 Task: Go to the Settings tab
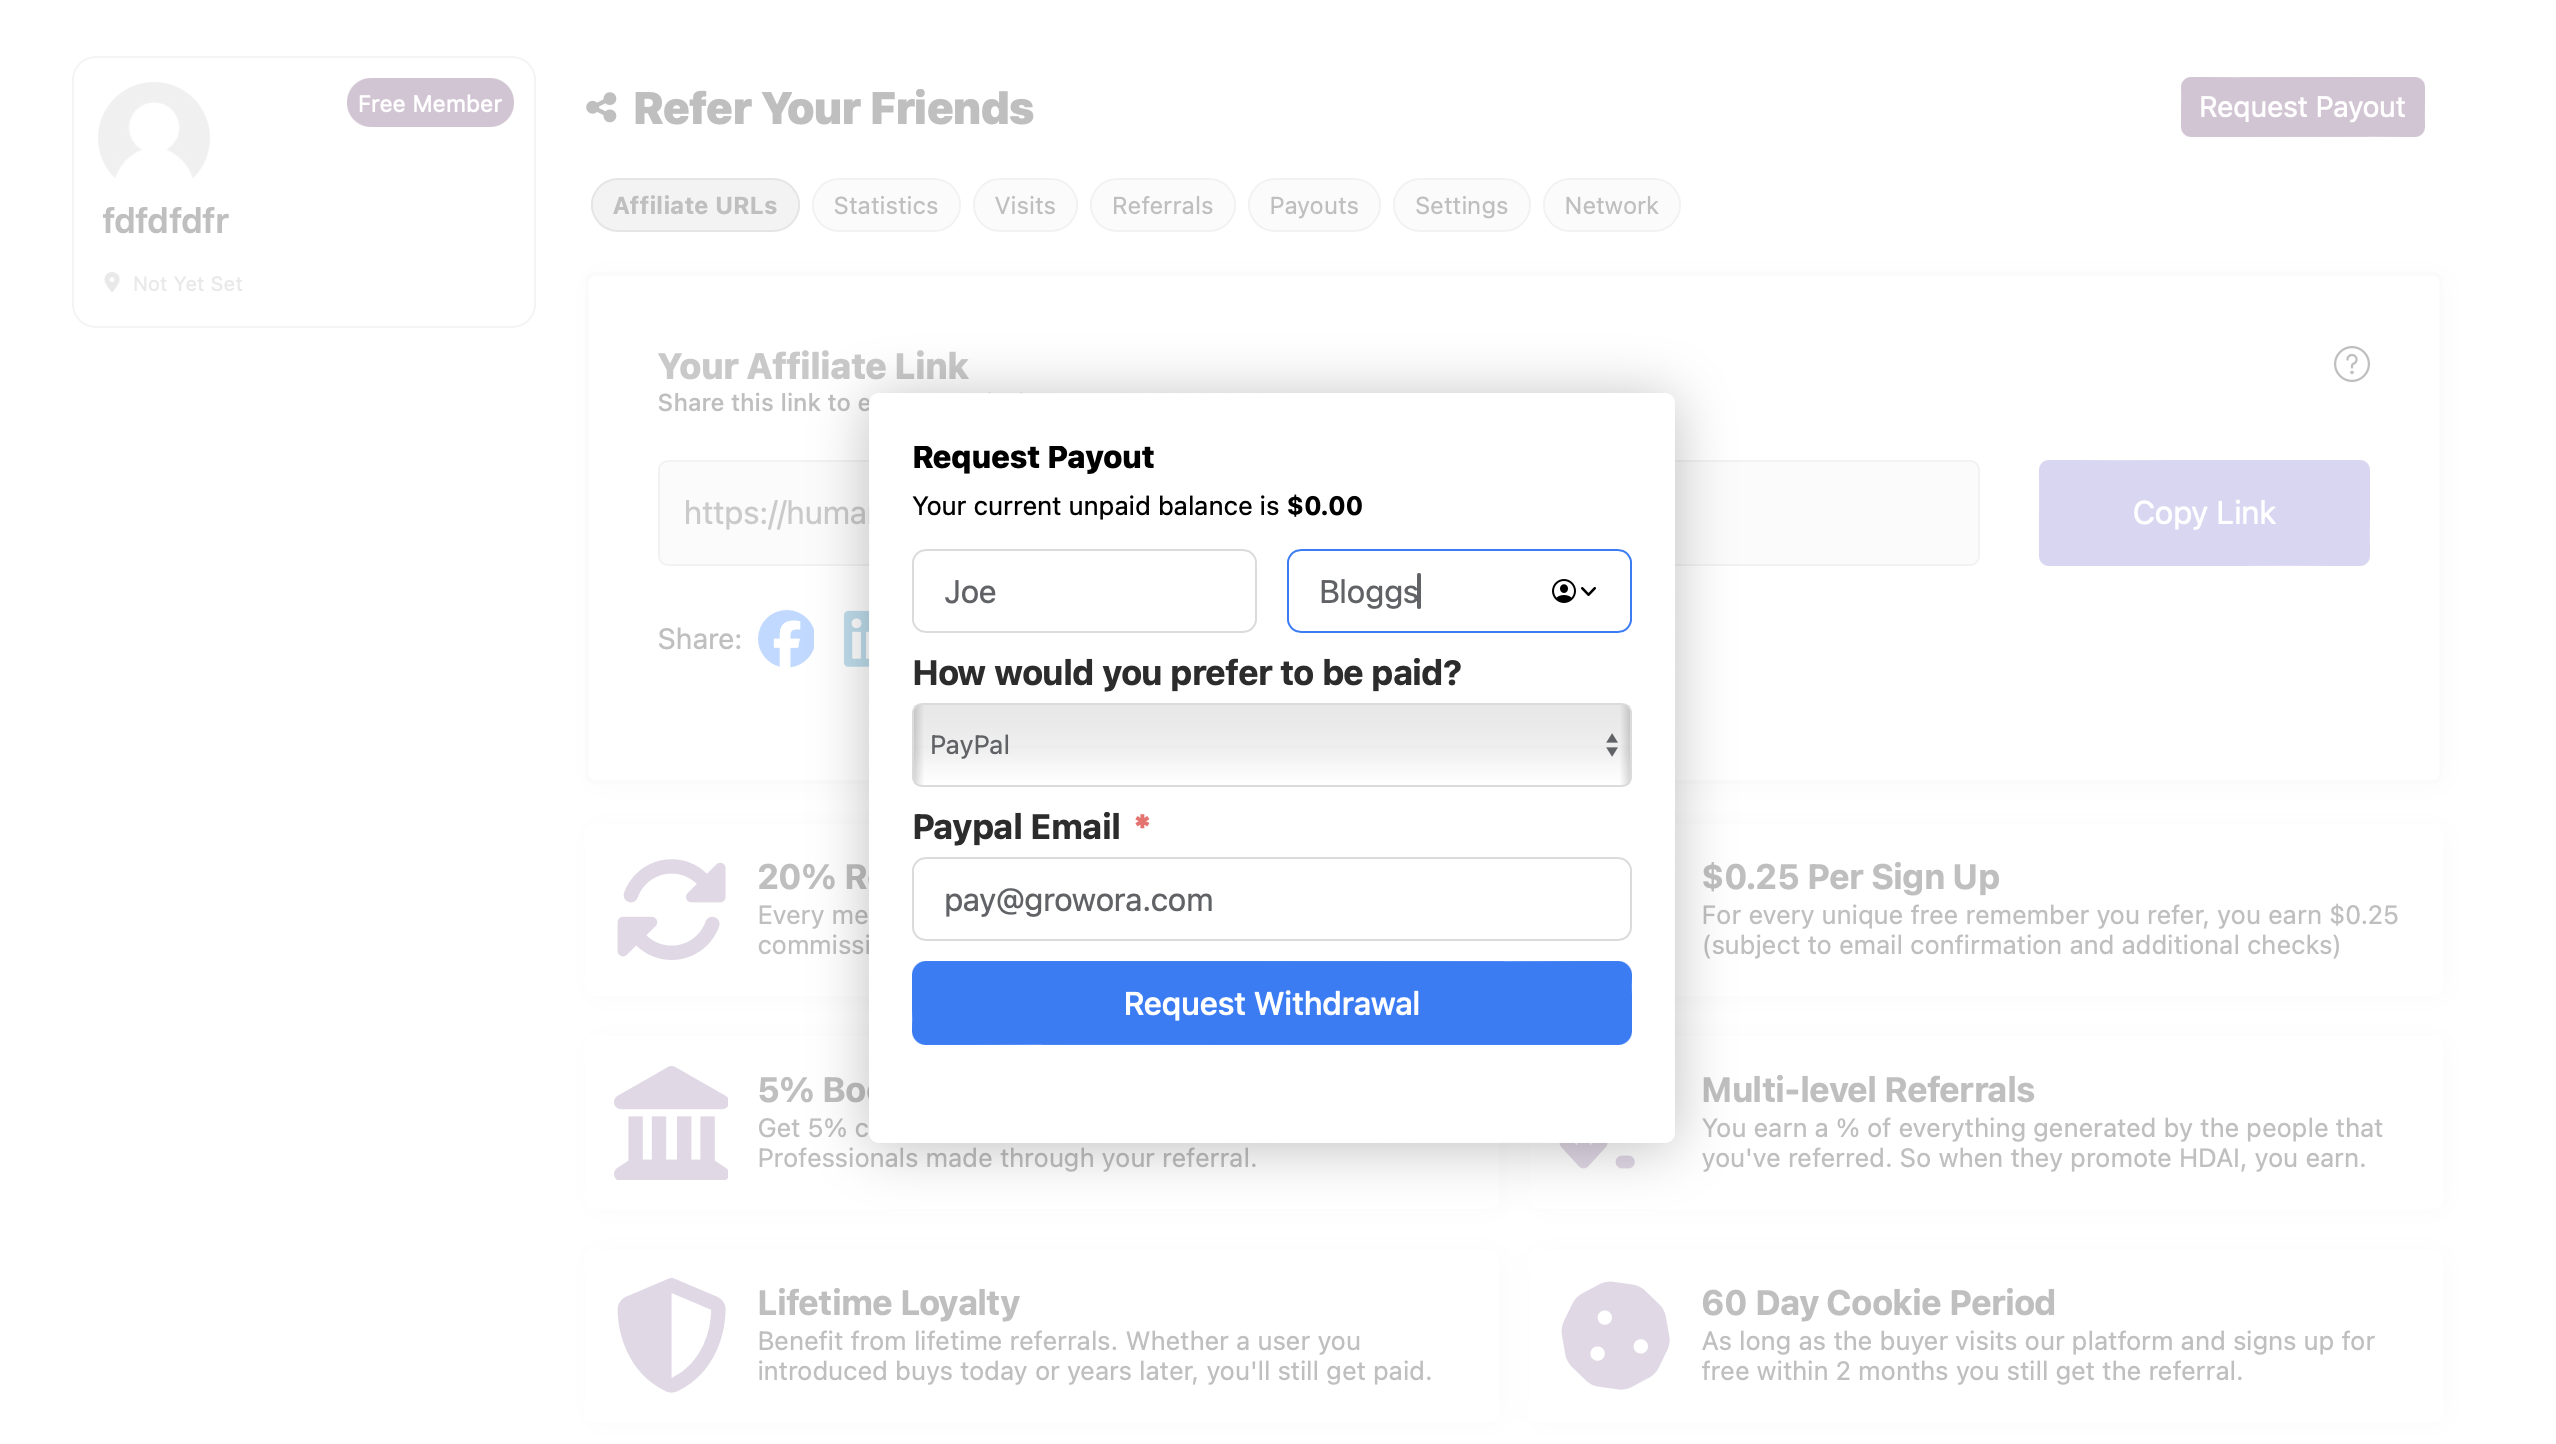pyautogui.click(x=1461, y=205)
